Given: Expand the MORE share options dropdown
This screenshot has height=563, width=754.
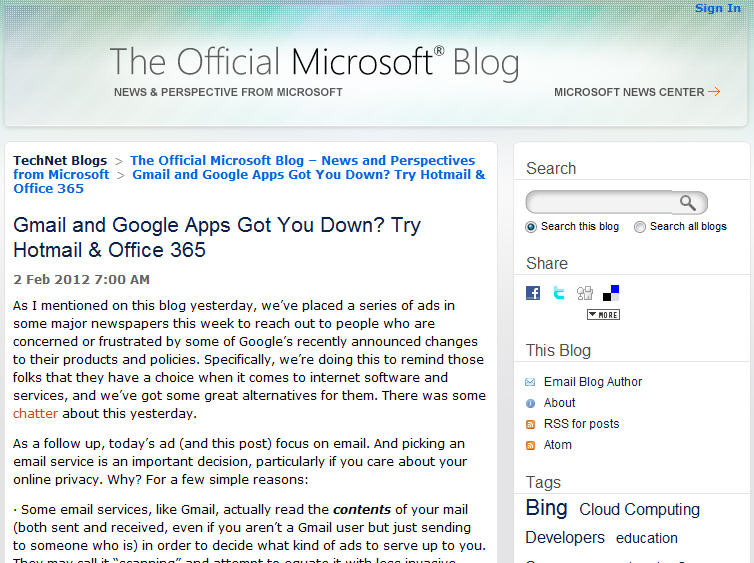Looking at the screenshot, I should [x=603, y=315].
